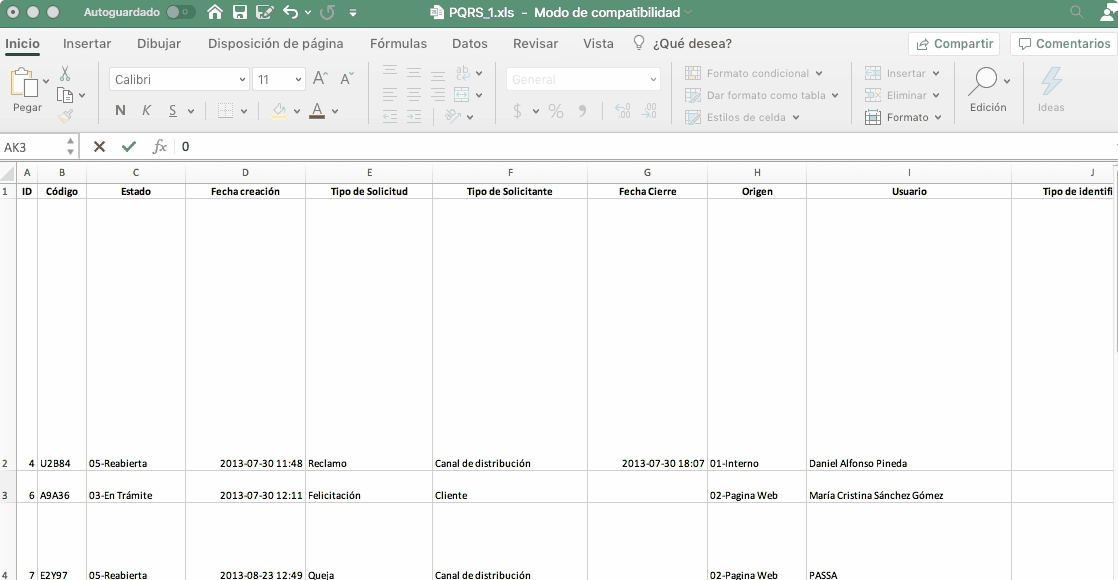Click the Compartir button
1118x580 pixels.
[954, 44]
